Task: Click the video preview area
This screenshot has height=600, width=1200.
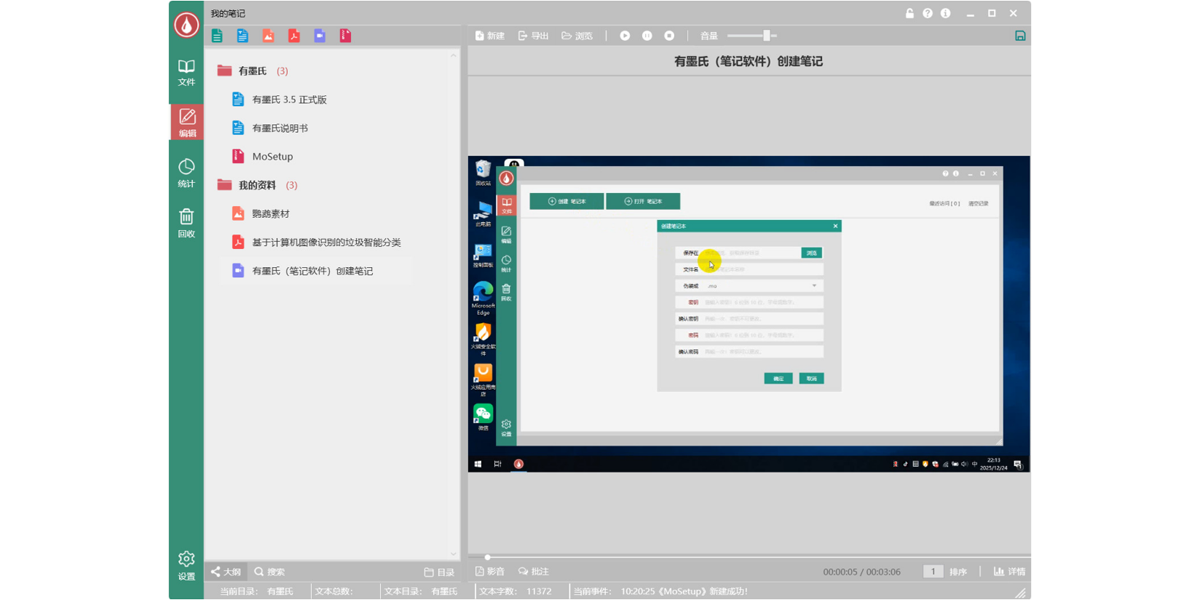Action: [749, 314]
